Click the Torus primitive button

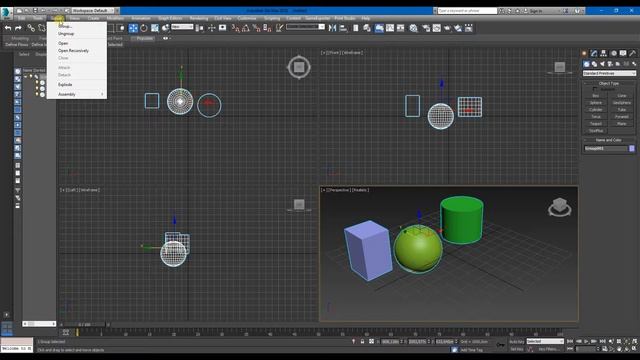(x=596, y=117)
